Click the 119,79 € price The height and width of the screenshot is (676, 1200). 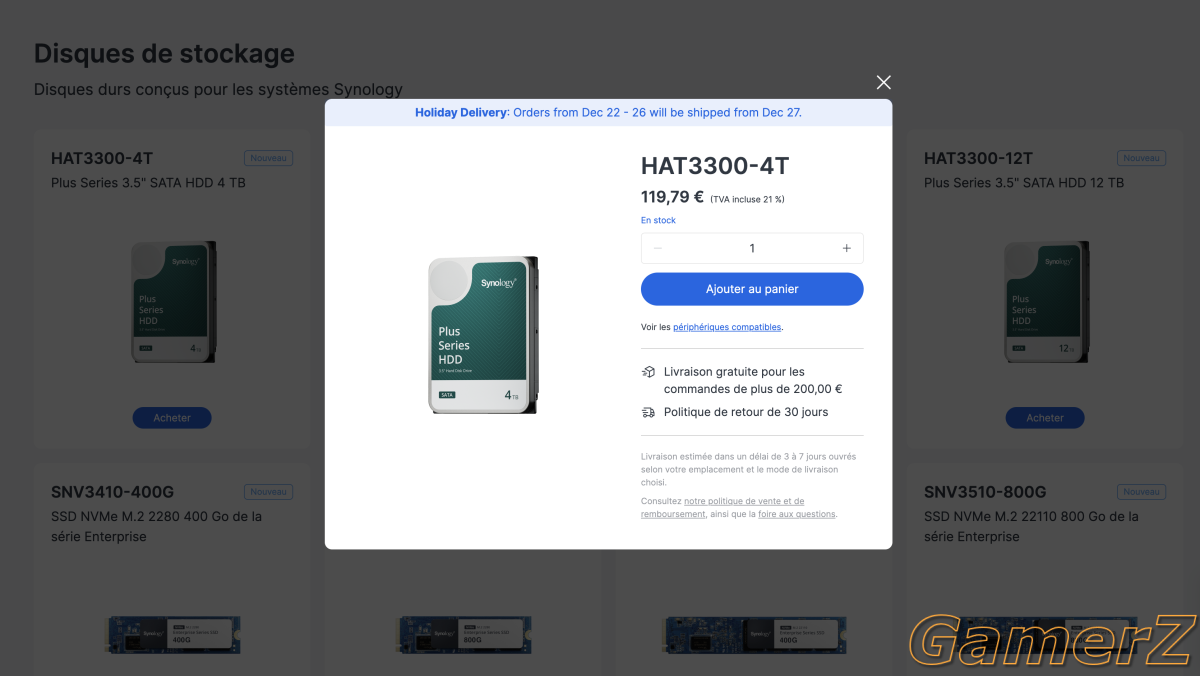coord(672,197)
